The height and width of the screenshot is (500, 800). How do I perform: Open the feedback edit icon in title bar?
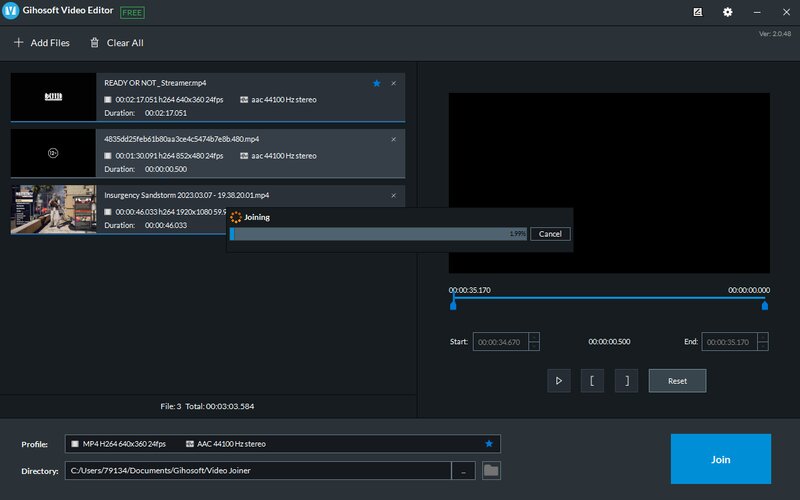point(698,12)
